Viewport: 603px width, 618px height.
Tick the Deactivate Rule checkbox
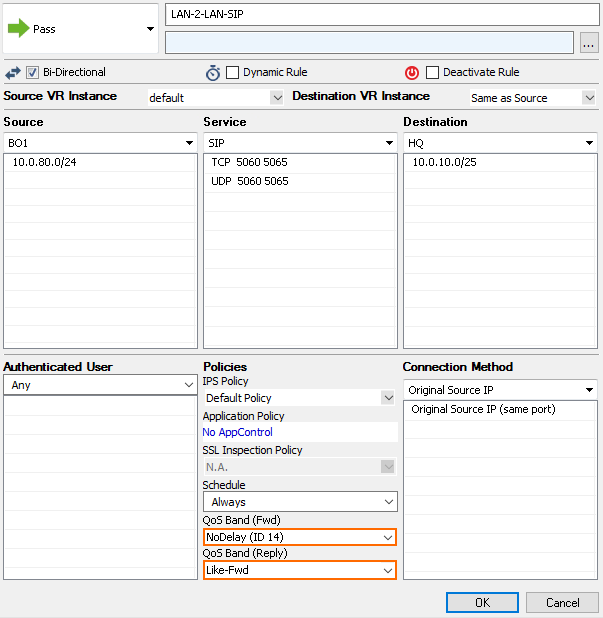[432, 73]
